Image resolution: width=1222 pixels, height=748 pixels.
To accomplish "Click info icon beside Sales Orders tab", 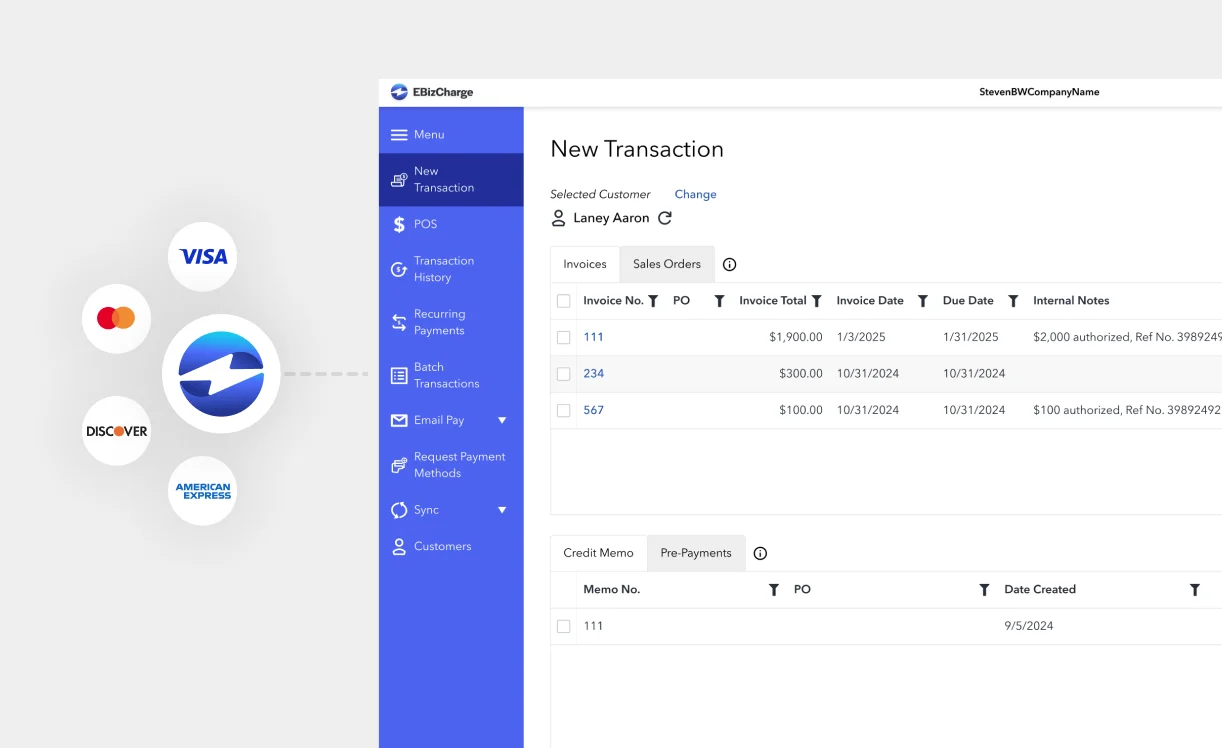I will pyautogui.click(x=729, y=265).
